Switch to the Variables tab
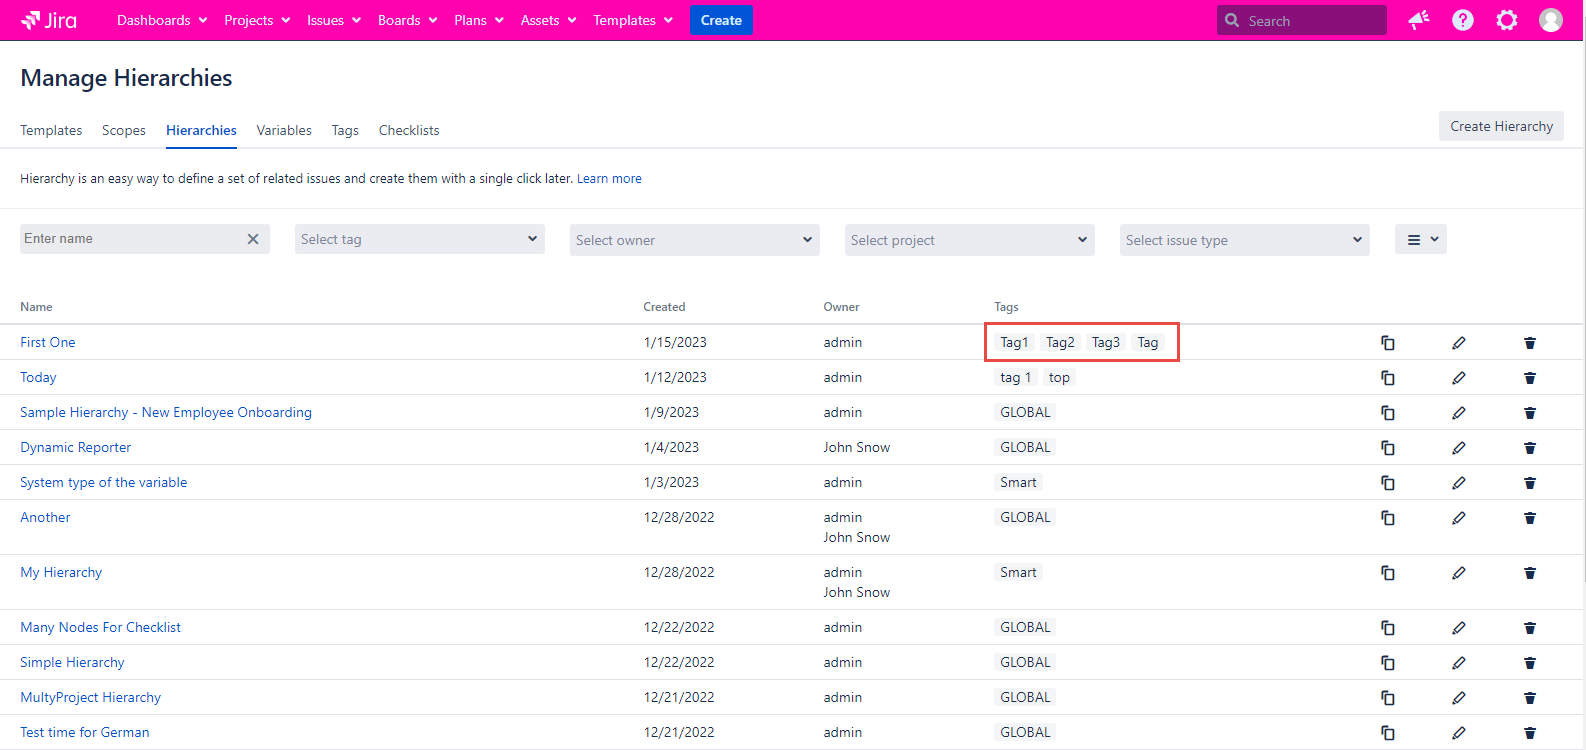Viewport: 1586px width, 750px height. (284, 130)
